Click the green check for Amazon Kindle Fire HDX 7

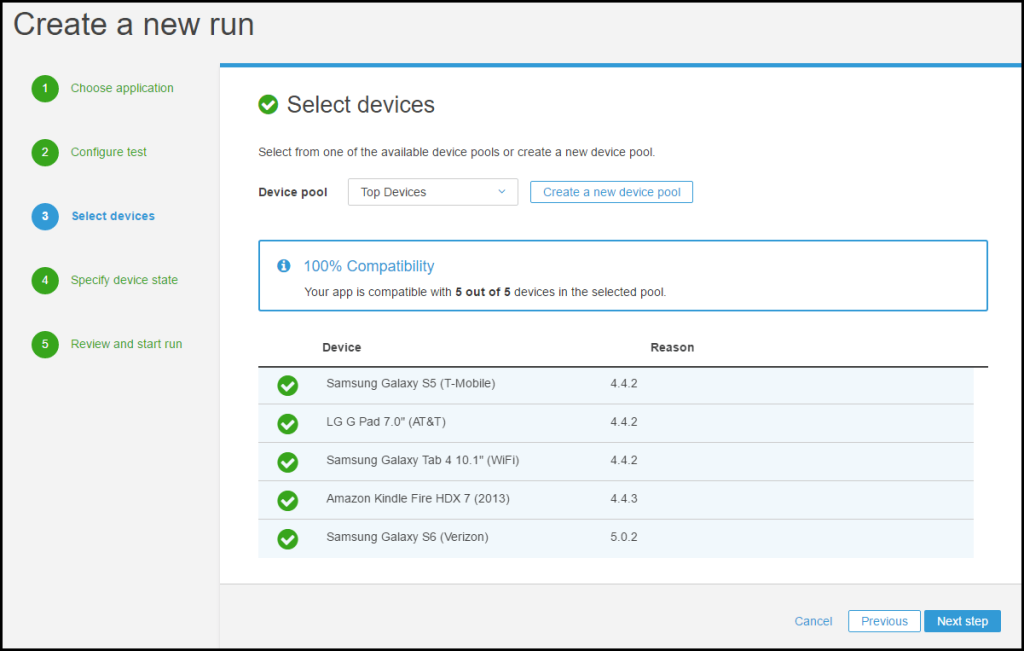coord(287,500)
